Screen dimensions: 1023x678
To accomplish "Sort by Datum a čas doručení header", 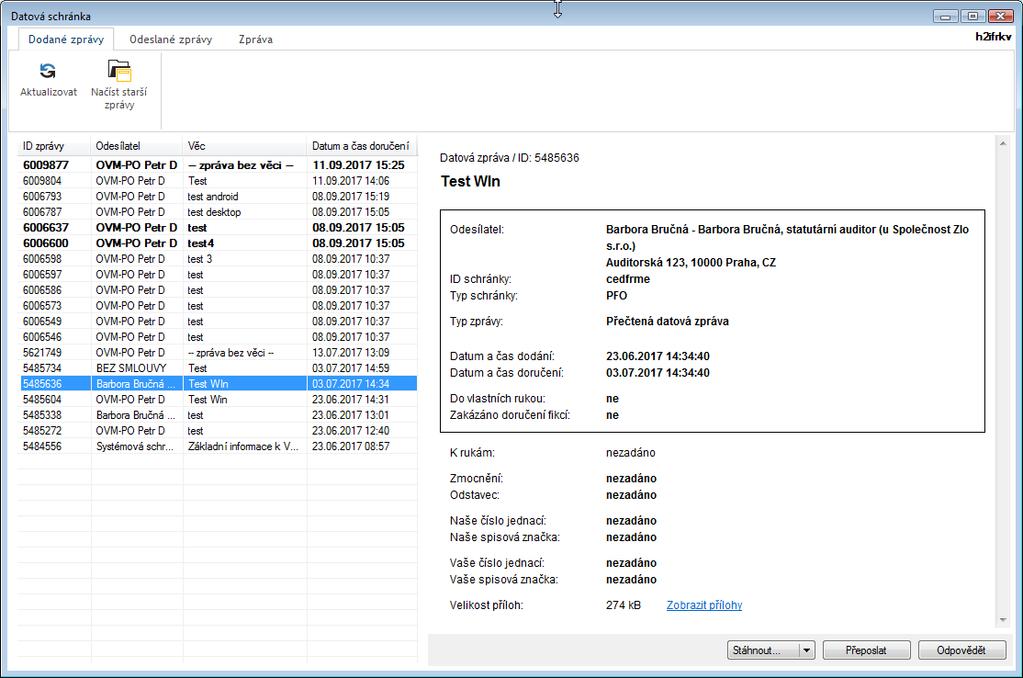I will (362, 146).
